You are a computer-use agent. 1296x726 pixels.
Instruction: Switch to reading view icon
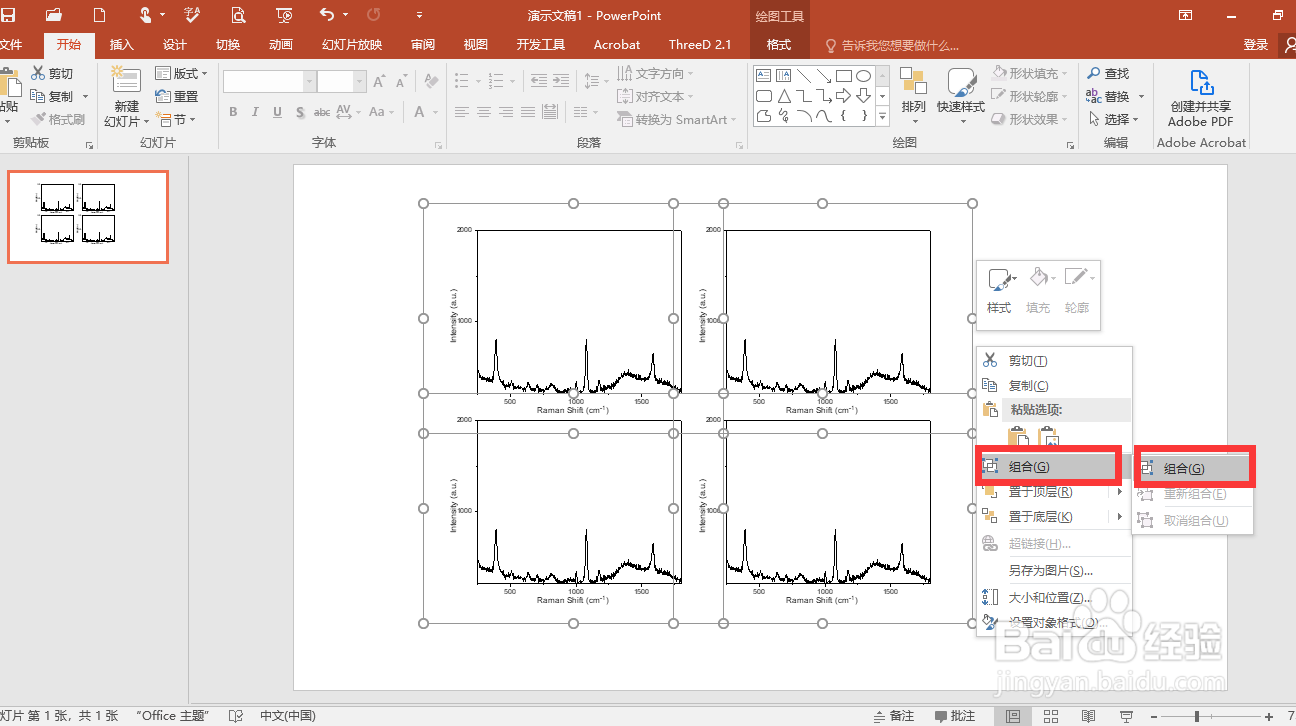click(1089, 716)
